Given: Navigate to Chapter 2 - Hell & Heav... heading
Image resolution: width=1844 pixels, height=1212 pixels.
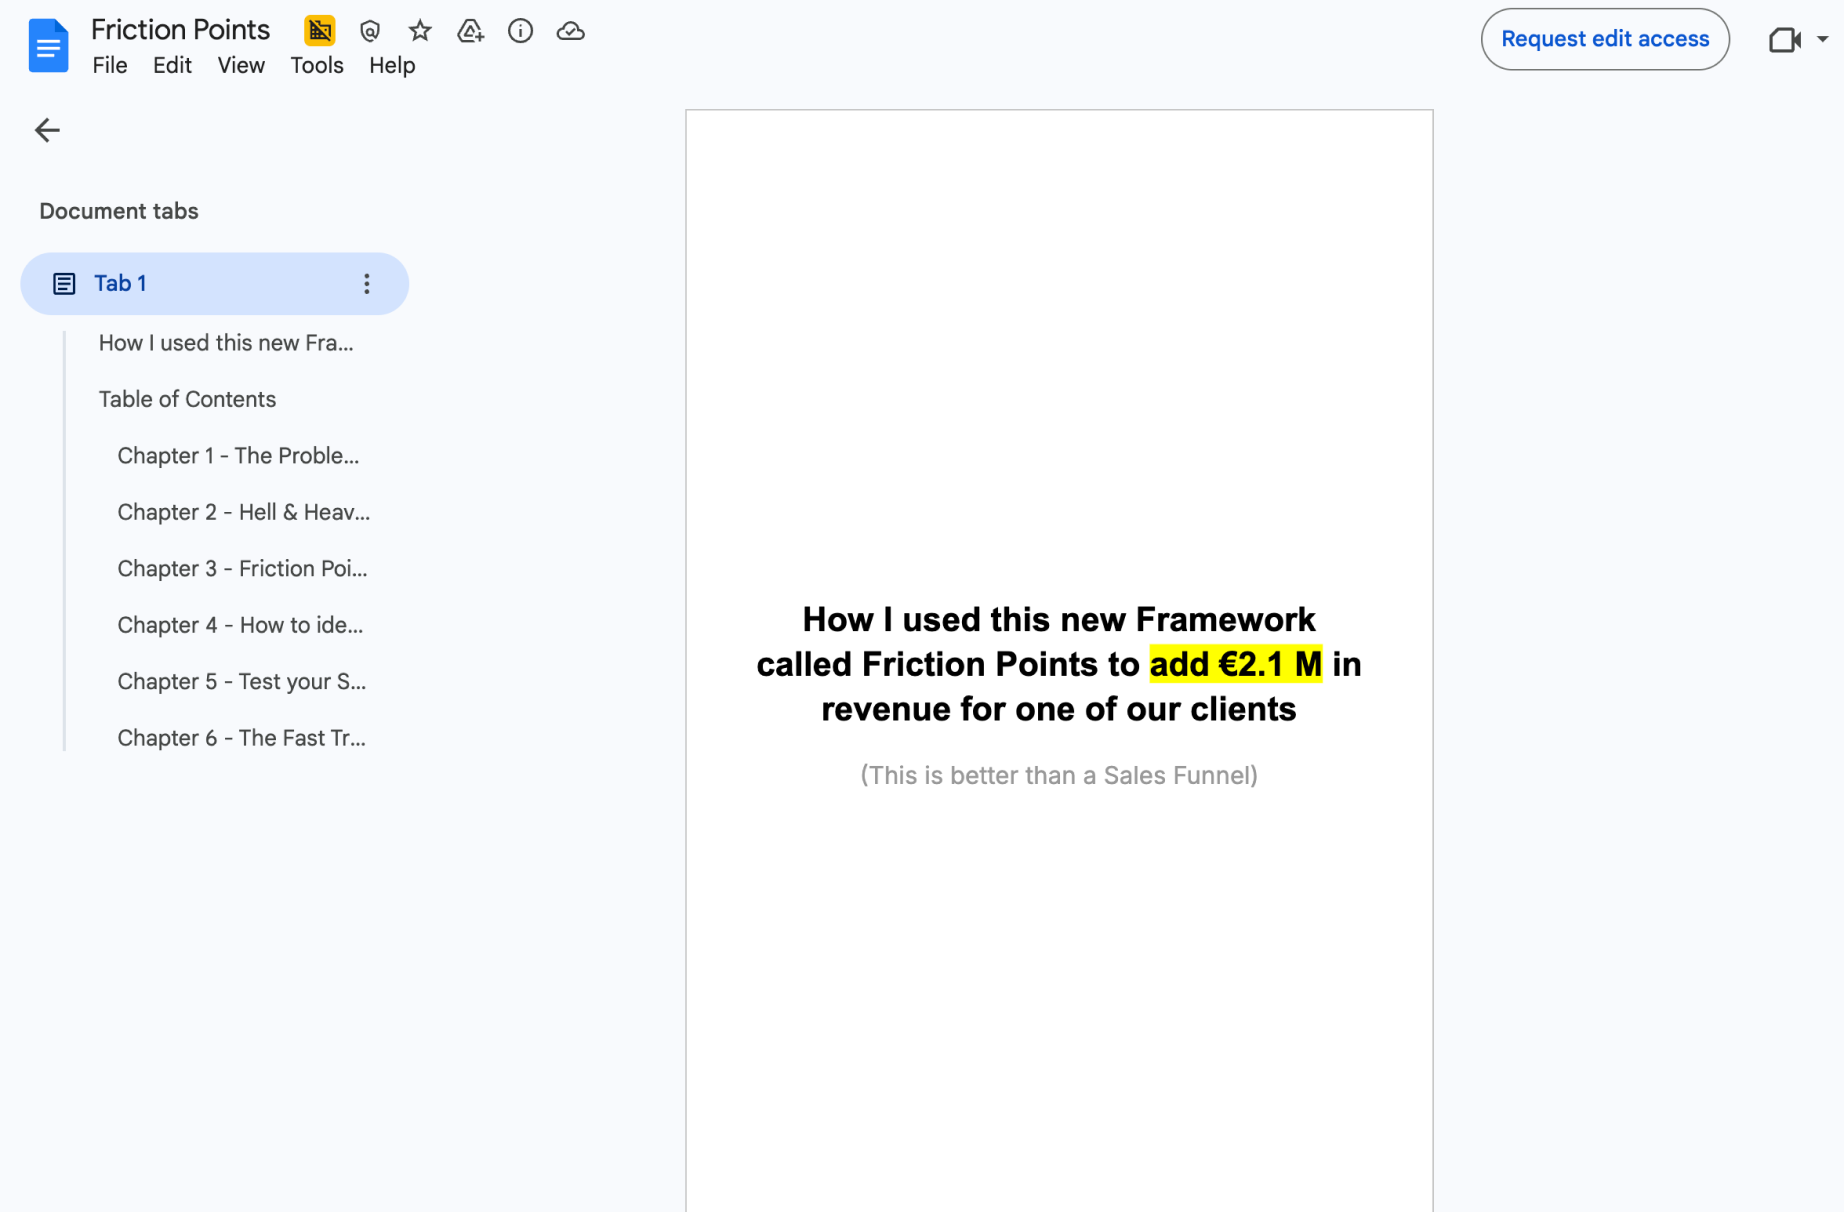Looking at the screenshot, I should point(244,512).
